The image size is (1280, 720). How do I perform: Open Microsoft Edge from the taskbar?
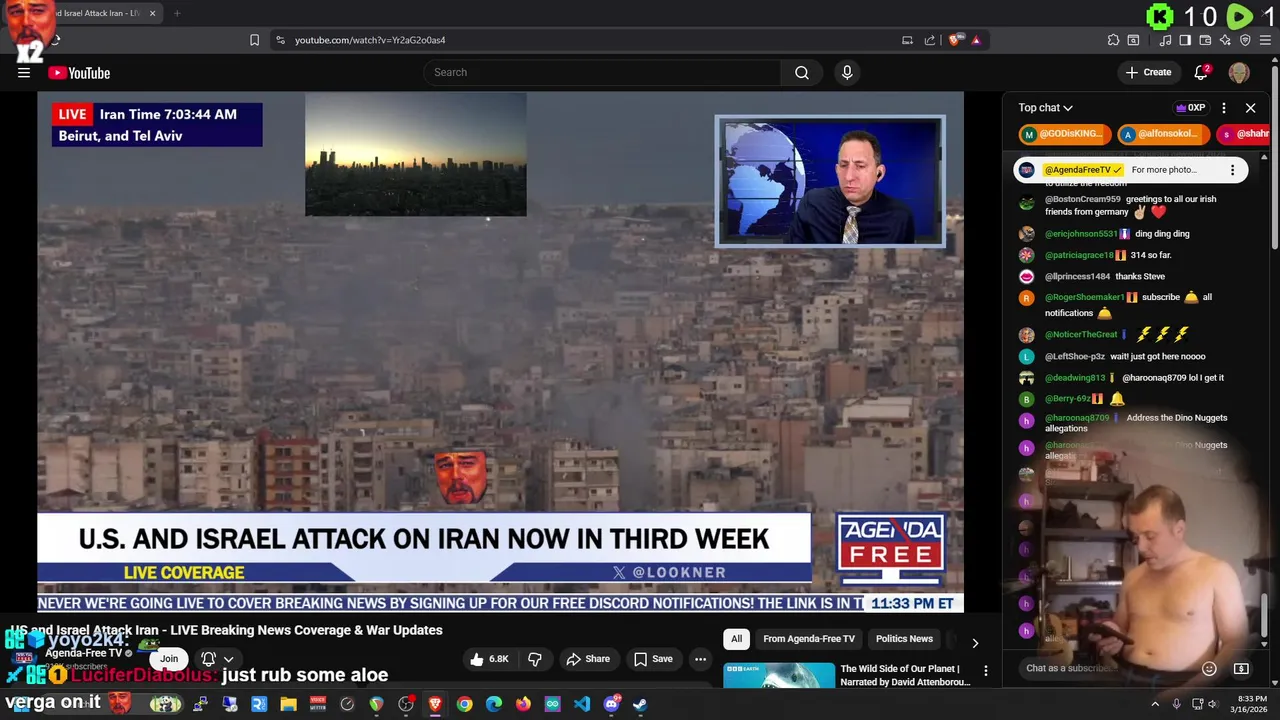[494, 704]
